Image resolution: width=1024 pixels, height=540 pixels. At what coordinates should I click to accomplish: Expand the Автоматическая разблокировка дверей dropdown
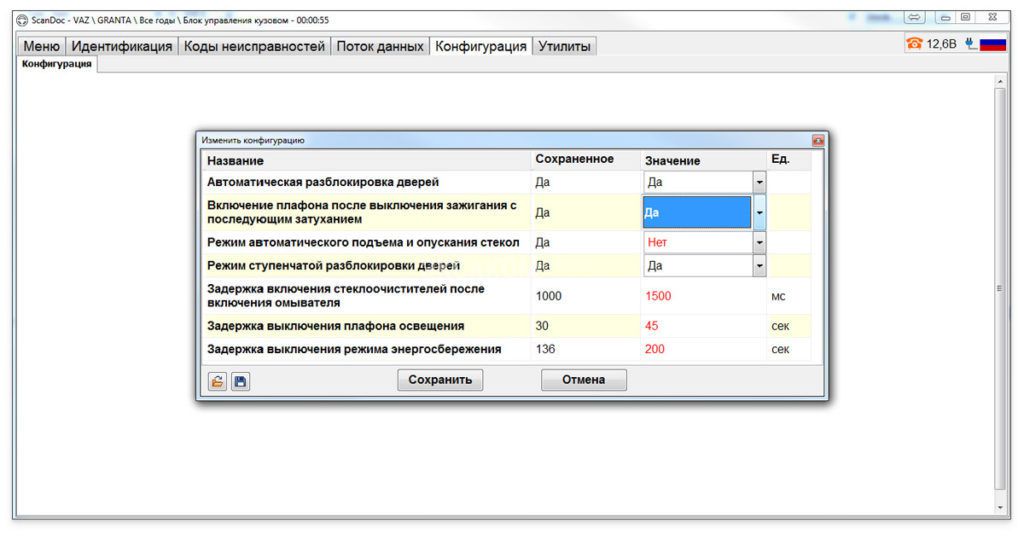(759, 183)
